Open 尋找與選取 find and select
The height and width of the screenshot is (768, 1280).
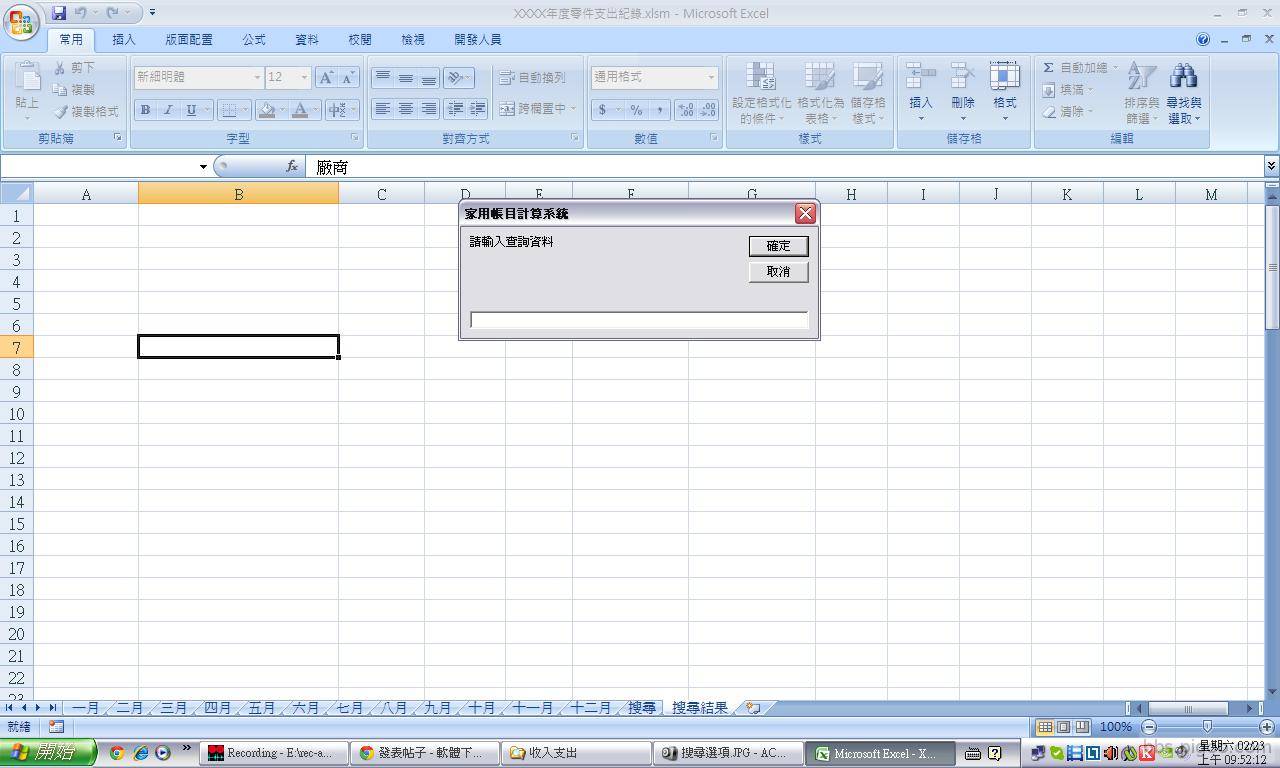[1183, 93]
